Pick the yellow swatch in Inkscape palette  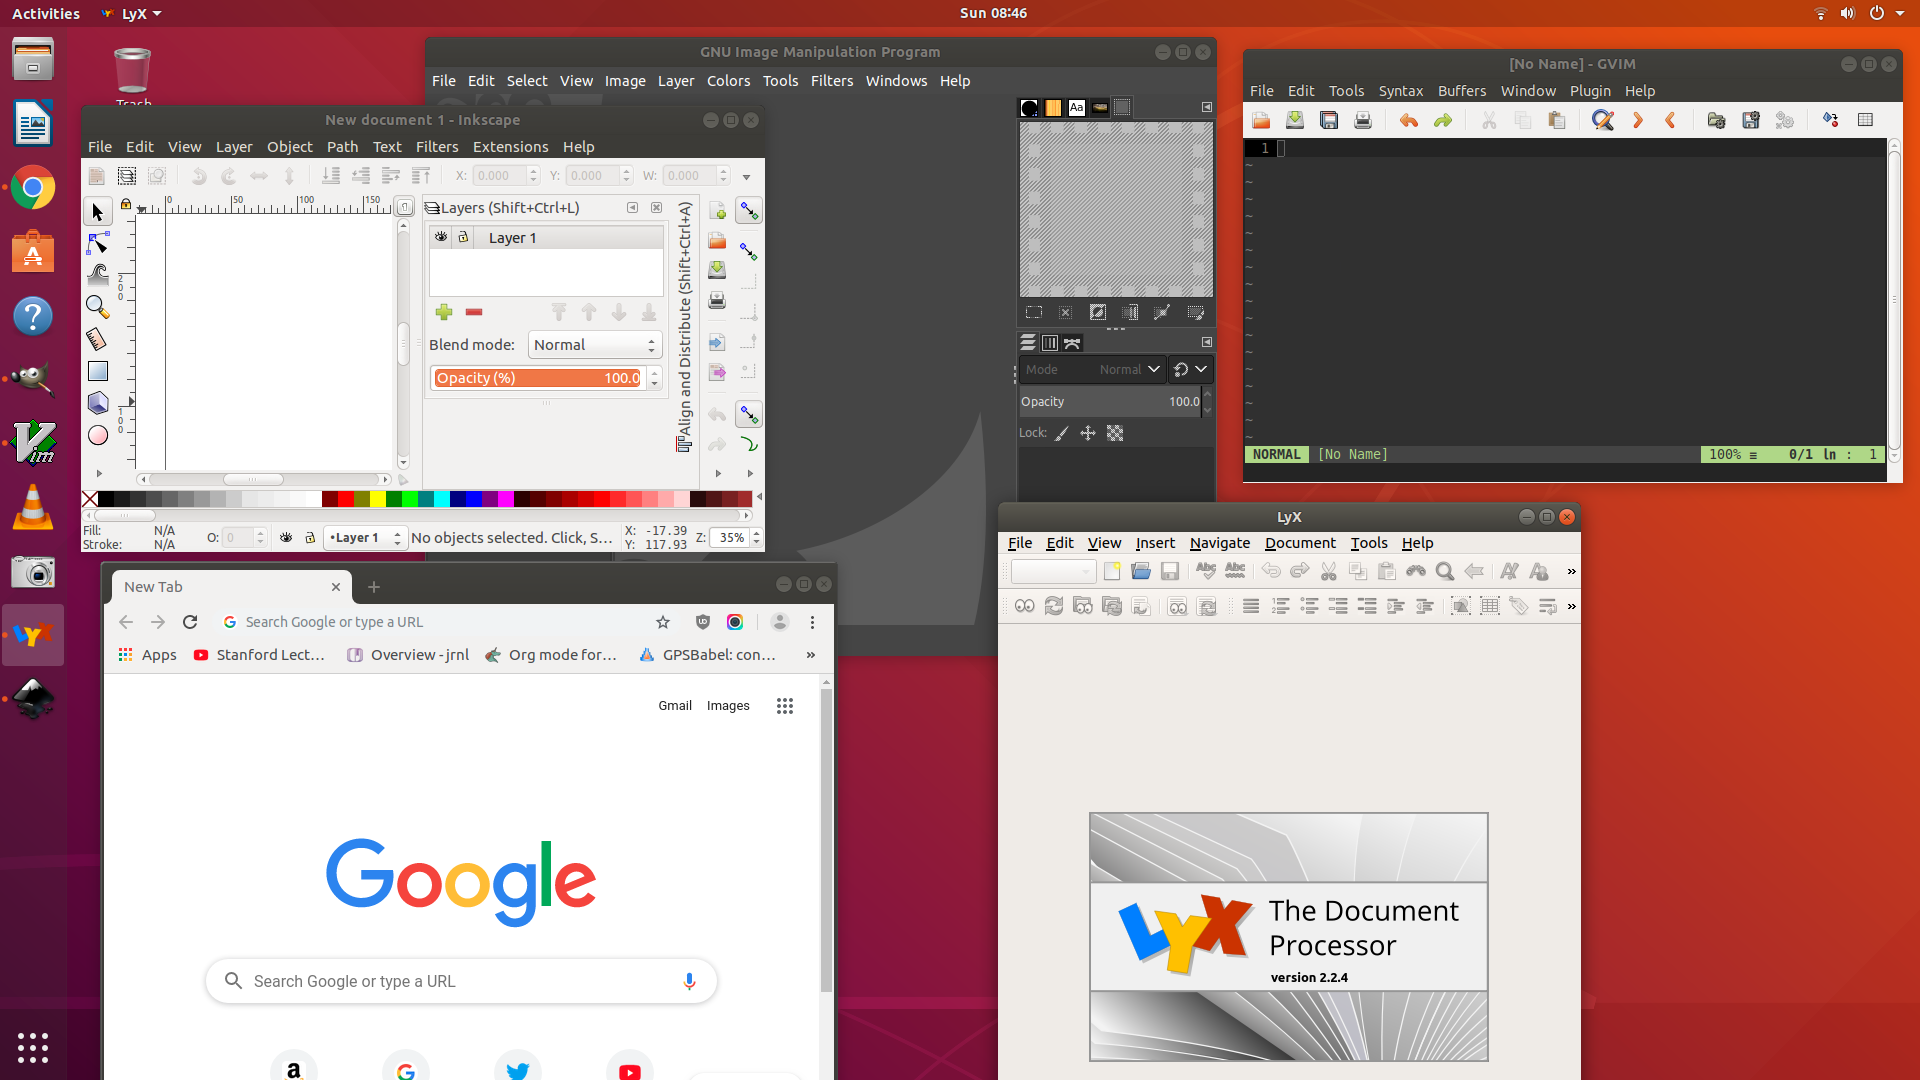[x=377, y=499]
